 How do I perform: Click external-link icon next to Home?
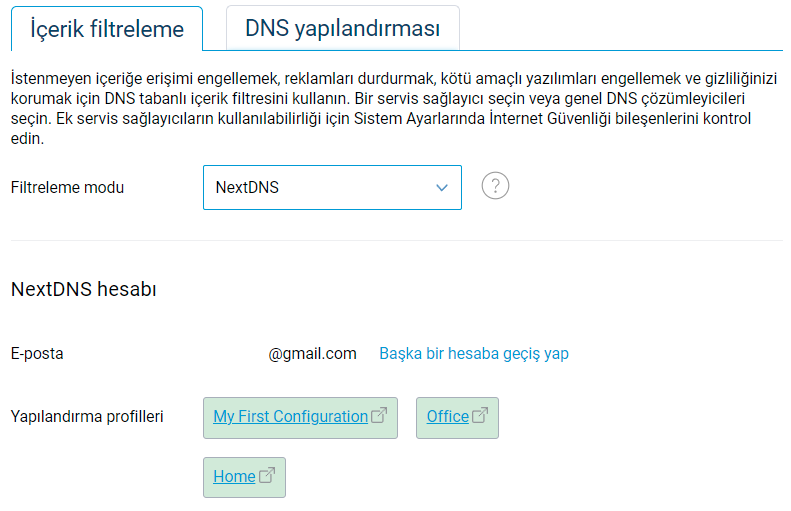(x=267, y=476)
